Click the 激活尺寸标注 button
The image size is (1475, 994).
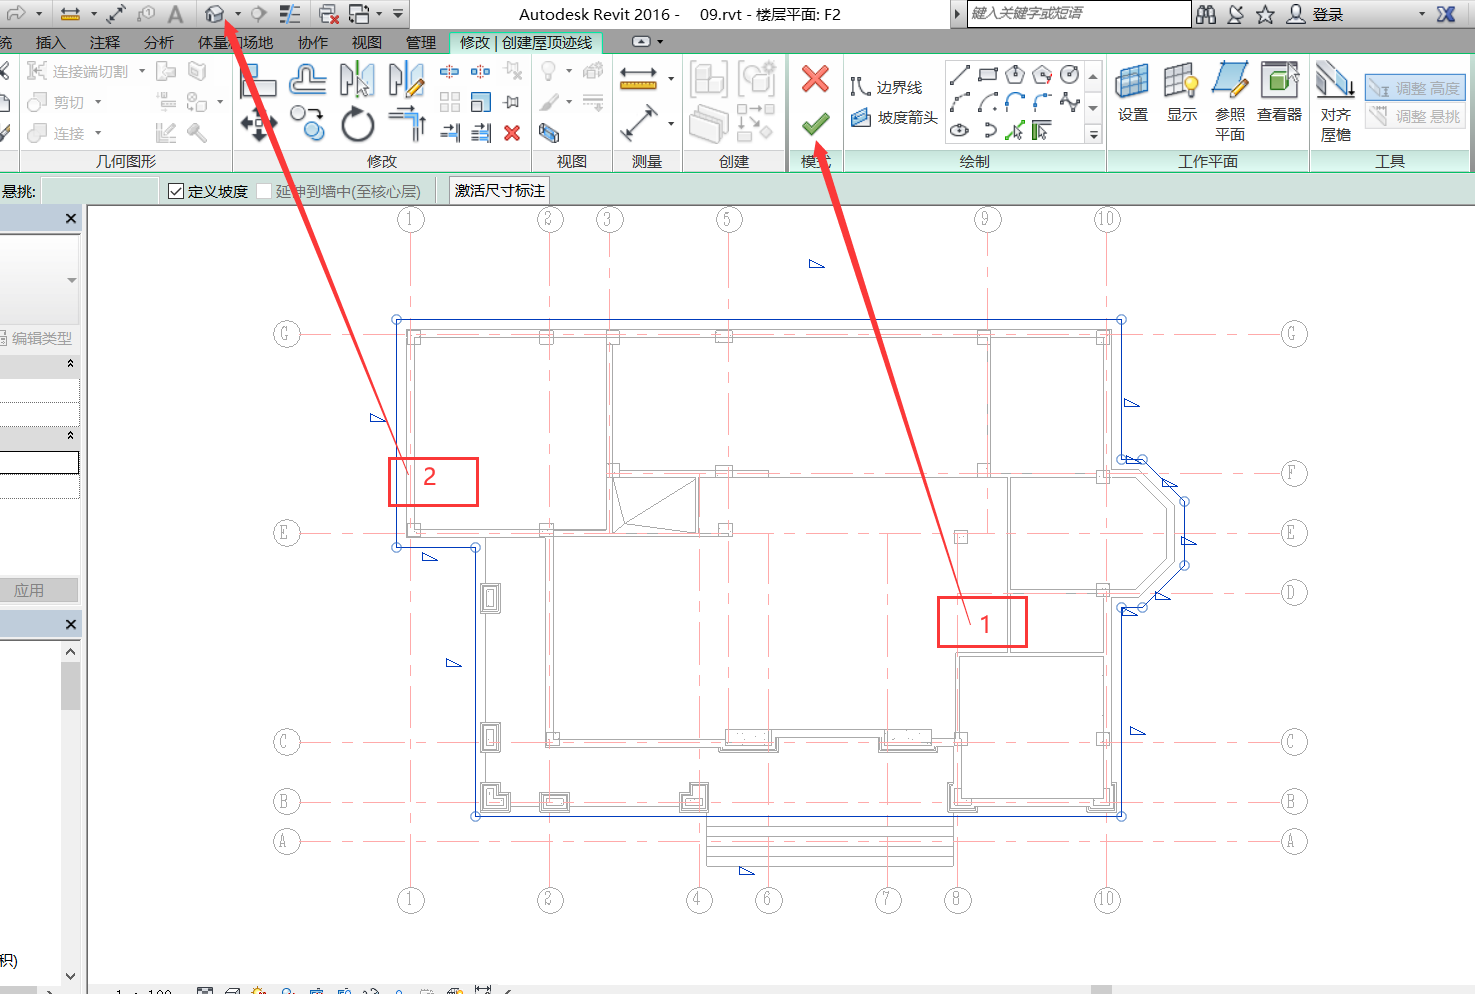(x=499, y=191)
